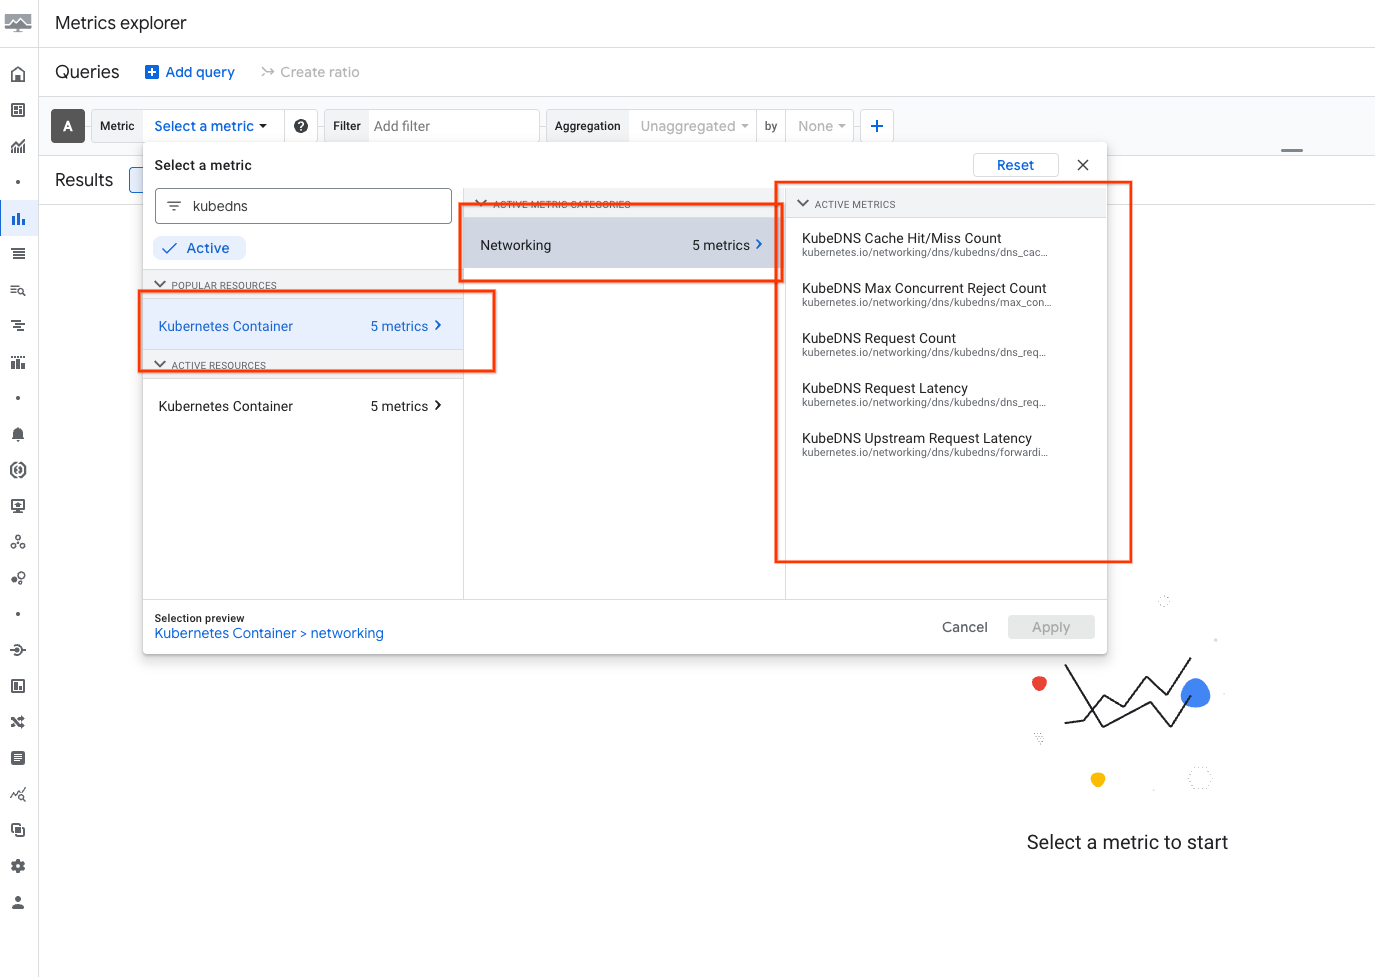Open the column blocks icon above bell
Image resolution: width=1375 pixels, height=977 pixels.
pyautogui.click(x=18, y=362)
